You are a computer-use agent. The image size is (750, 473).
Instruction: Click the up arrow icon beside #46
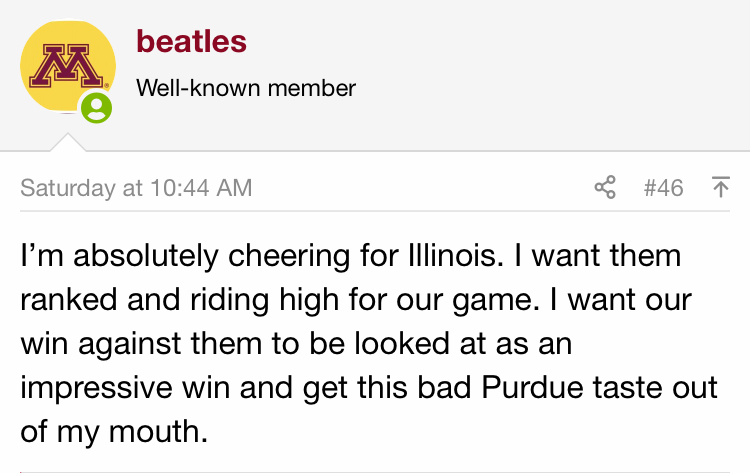pos(719,187)
